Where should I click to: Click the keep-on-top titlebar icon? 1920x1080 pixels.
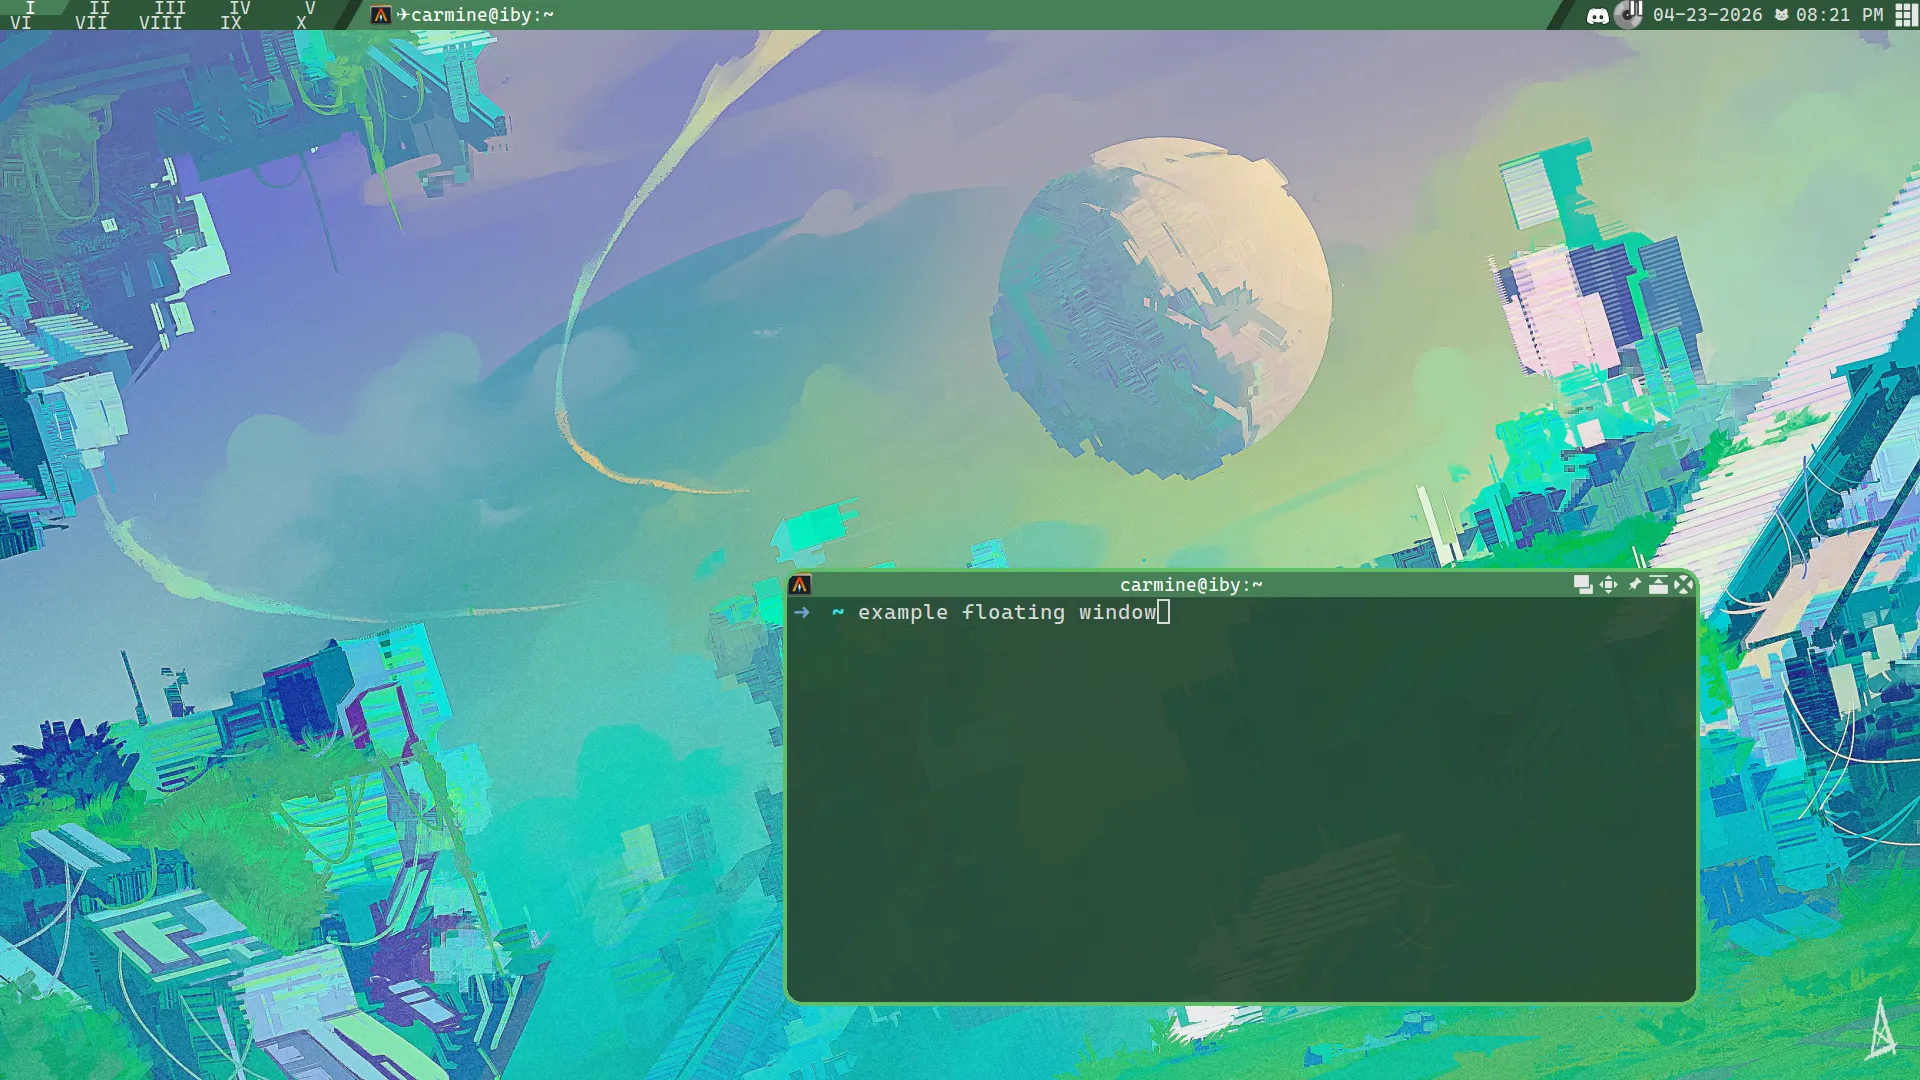click(x=1658, y=585)
